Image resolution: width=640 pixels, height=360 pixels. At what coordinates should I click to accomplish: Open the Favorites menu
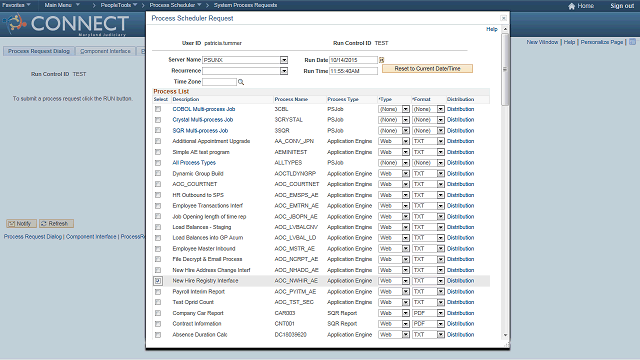(16, 5)
